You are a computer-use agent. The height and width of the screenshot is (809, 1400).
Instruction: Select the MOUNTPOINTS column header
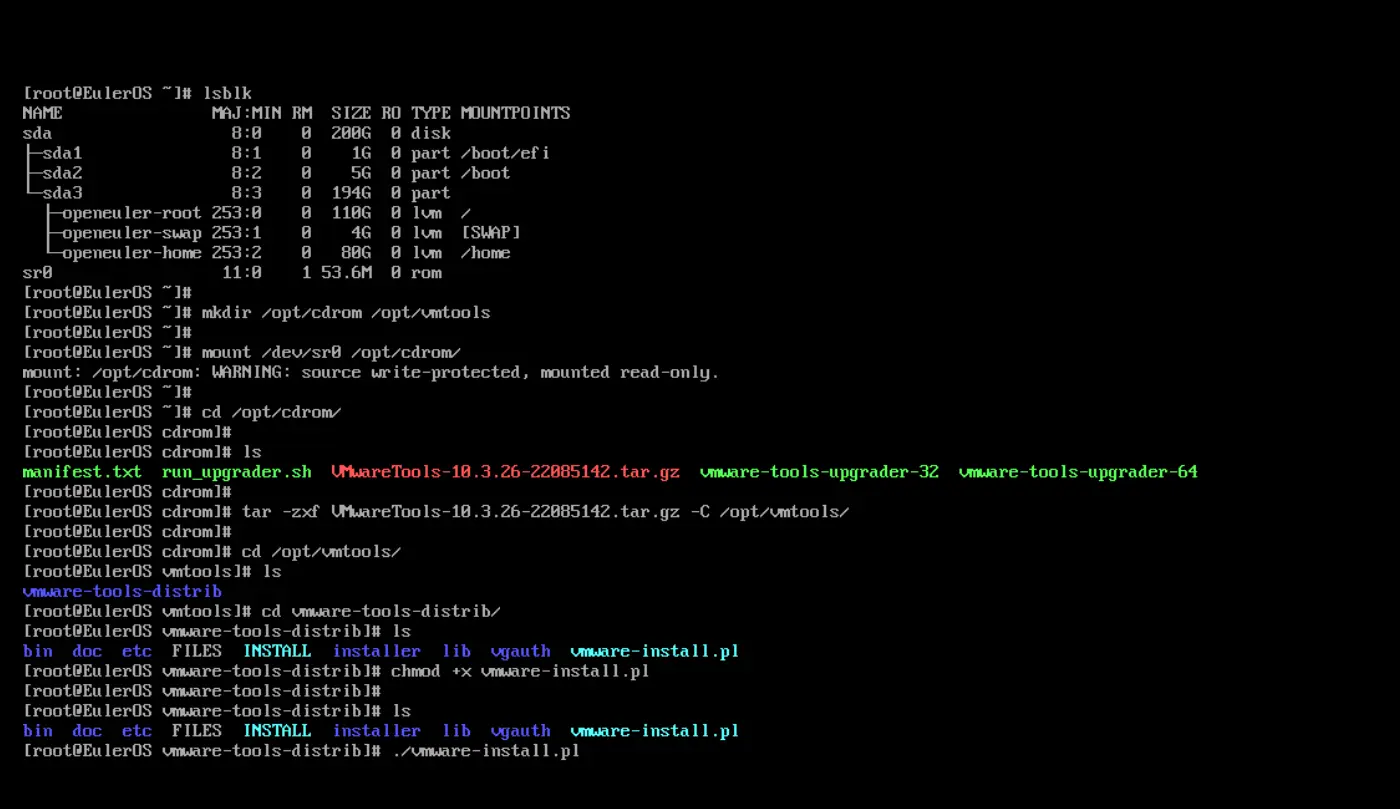515,113
